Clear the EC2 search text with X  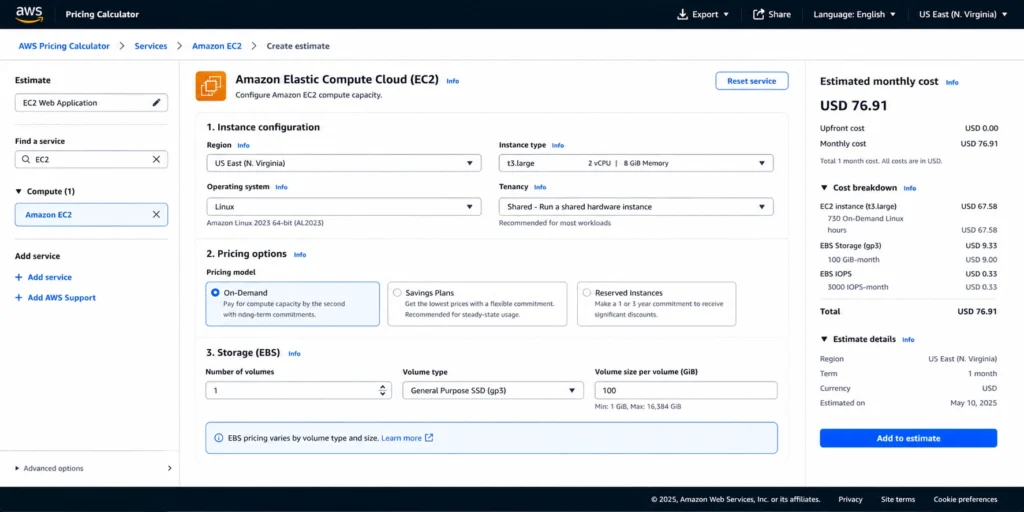pyautogui.click(x=157, y=159)
